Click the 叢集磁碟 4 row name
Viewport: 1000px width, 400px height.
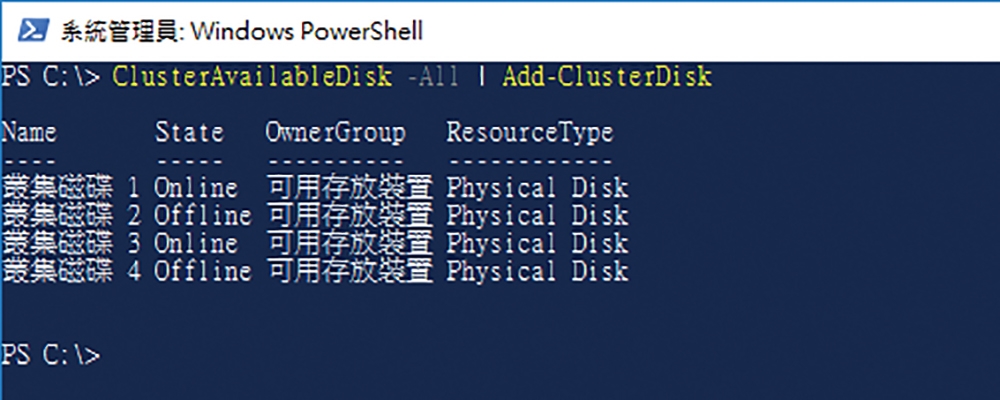(x=71, y=272)
